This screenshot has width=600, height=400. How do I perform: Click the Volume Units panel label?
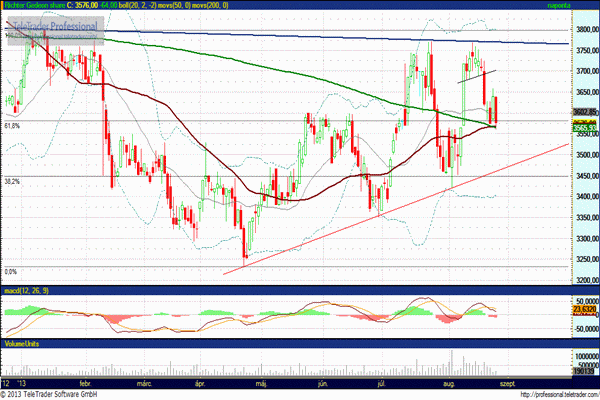(x=20, y=343)
